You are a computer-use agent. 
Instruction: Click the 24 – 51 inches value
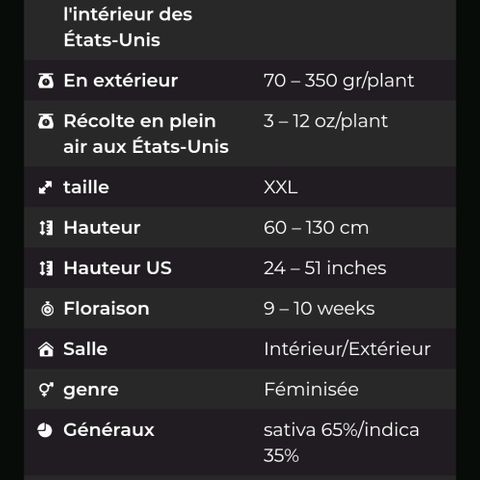click(325, 268)
